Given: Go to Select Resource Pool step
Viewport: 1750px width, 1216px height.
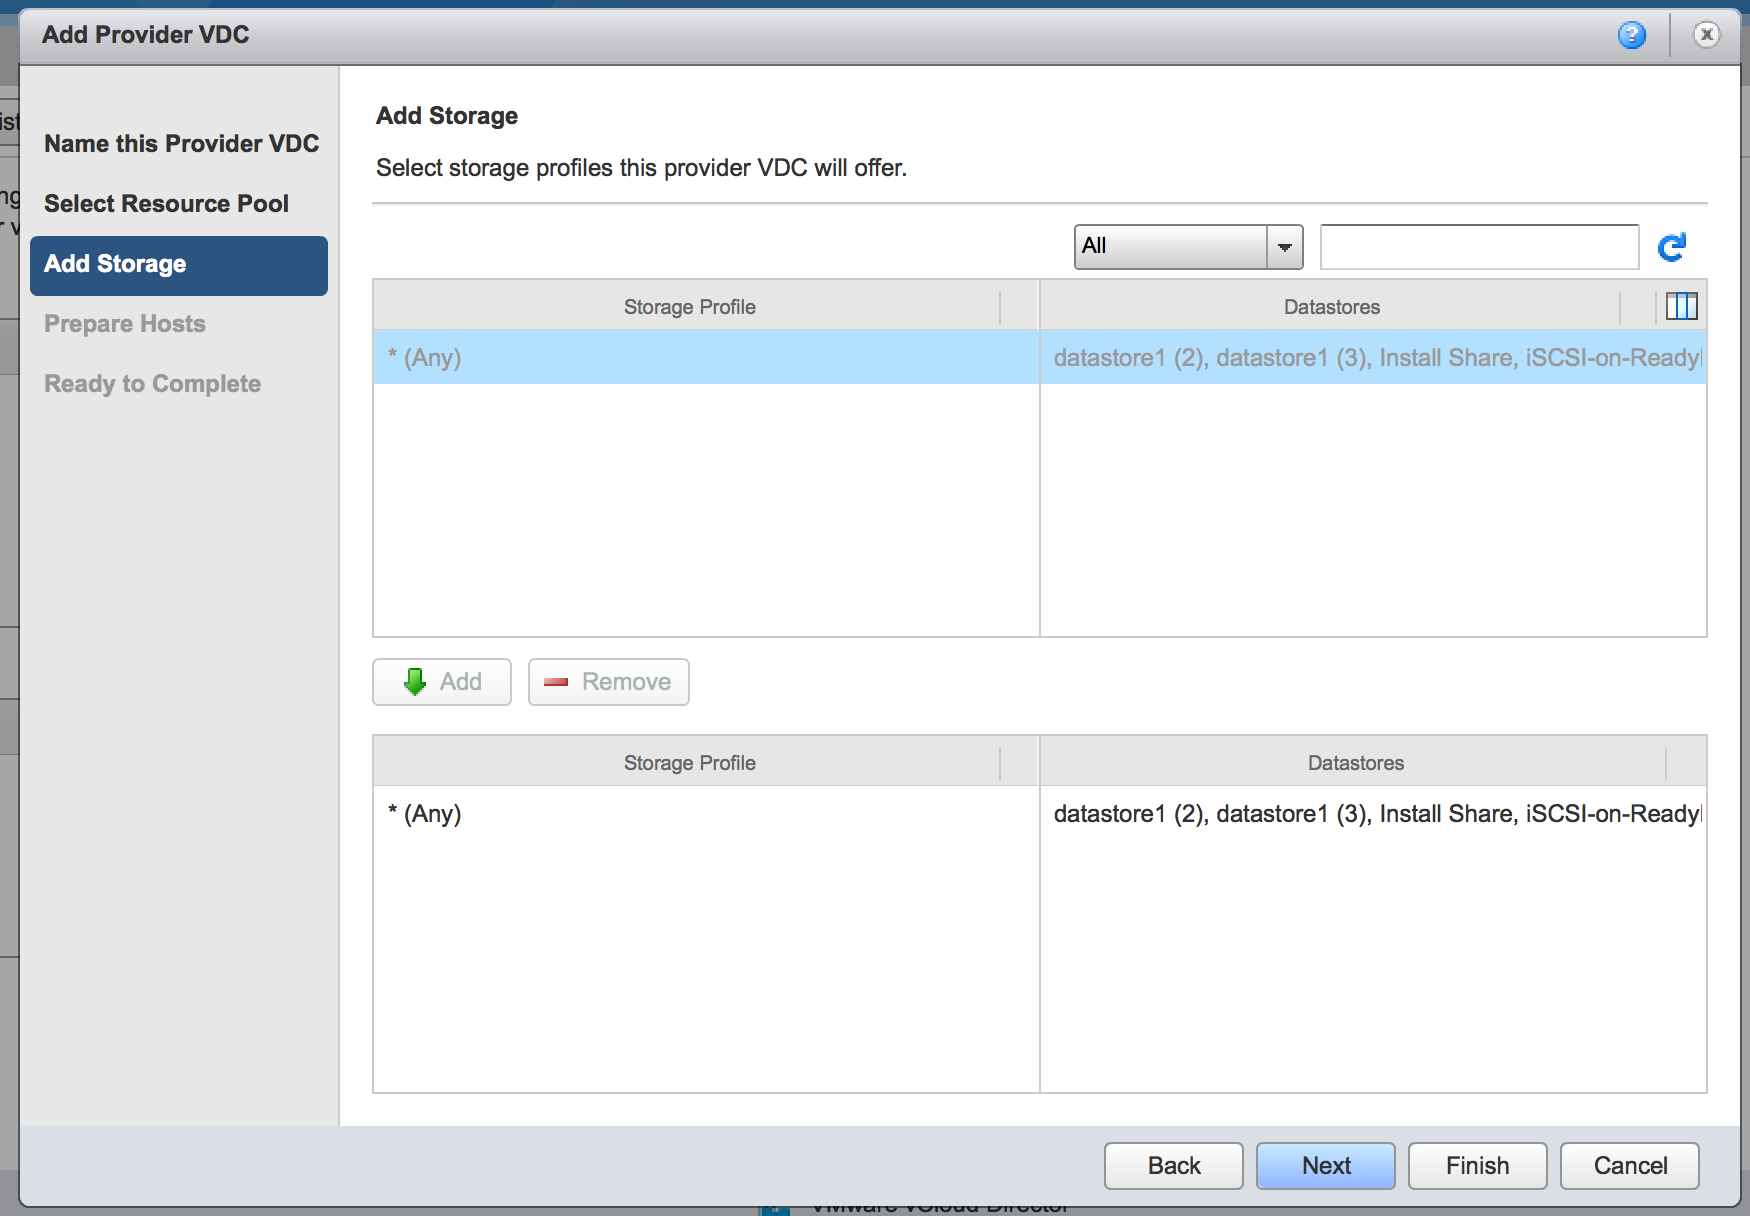Looking at the screenshot, I should [166, 204].
